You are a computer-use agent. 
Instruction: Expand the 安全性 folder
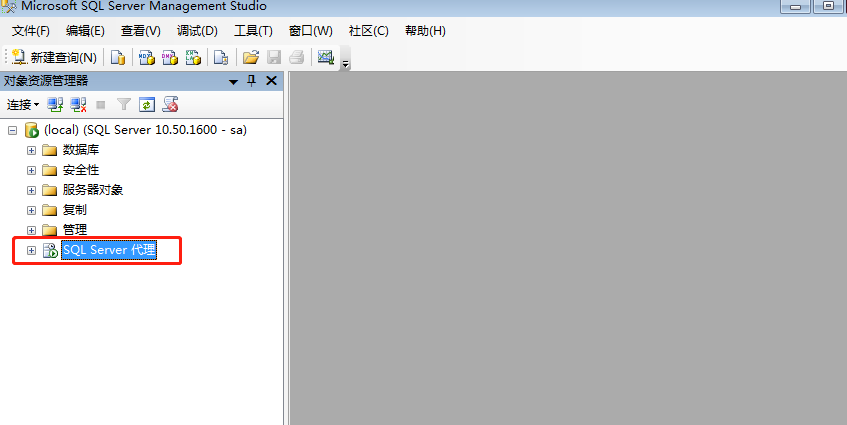coord(31,170)
